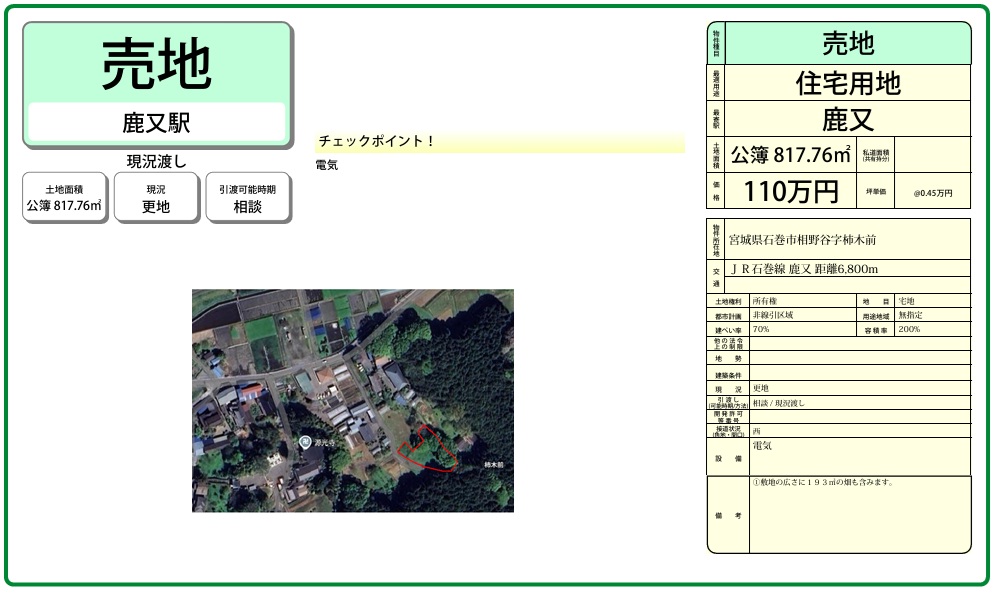997x593 pixels.
Task: Click the チェックポイント！ yellow heading bar
Action: [x=500, y=142]
